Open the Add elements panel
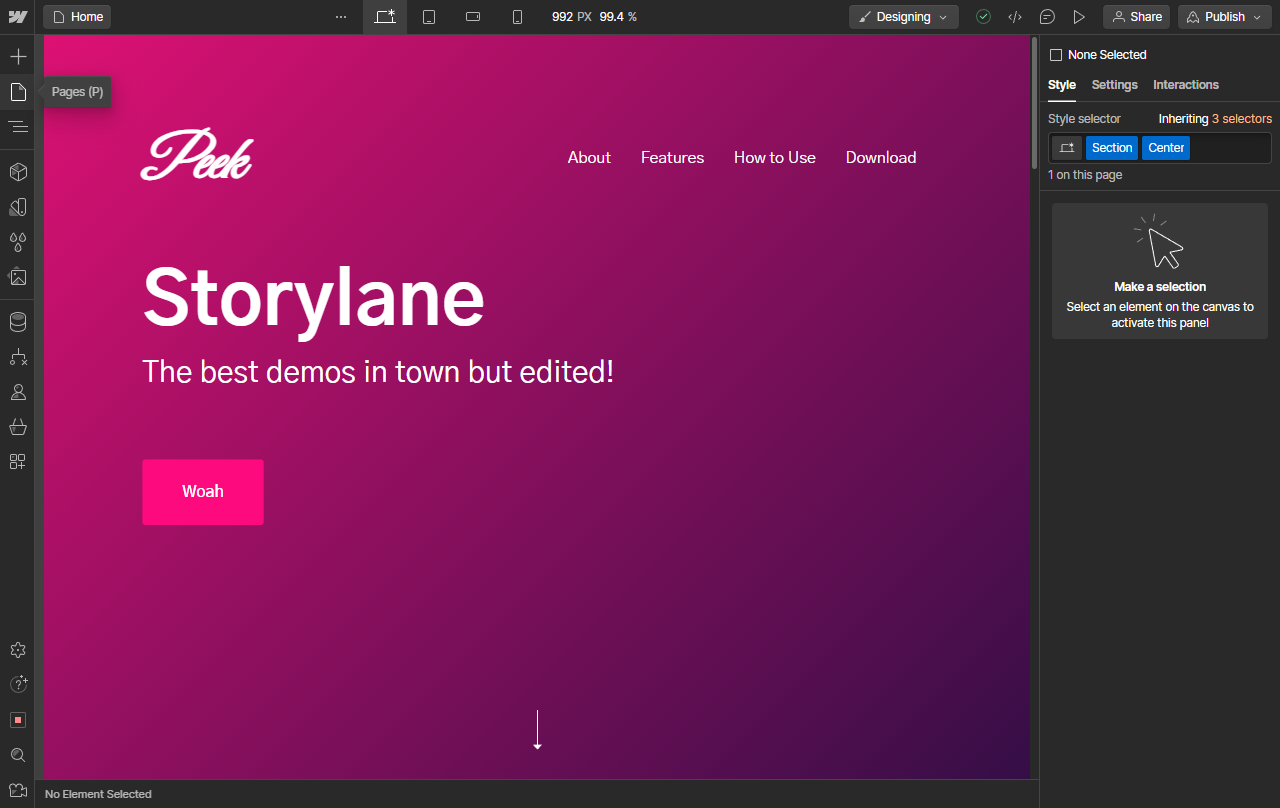 point(18,56)
